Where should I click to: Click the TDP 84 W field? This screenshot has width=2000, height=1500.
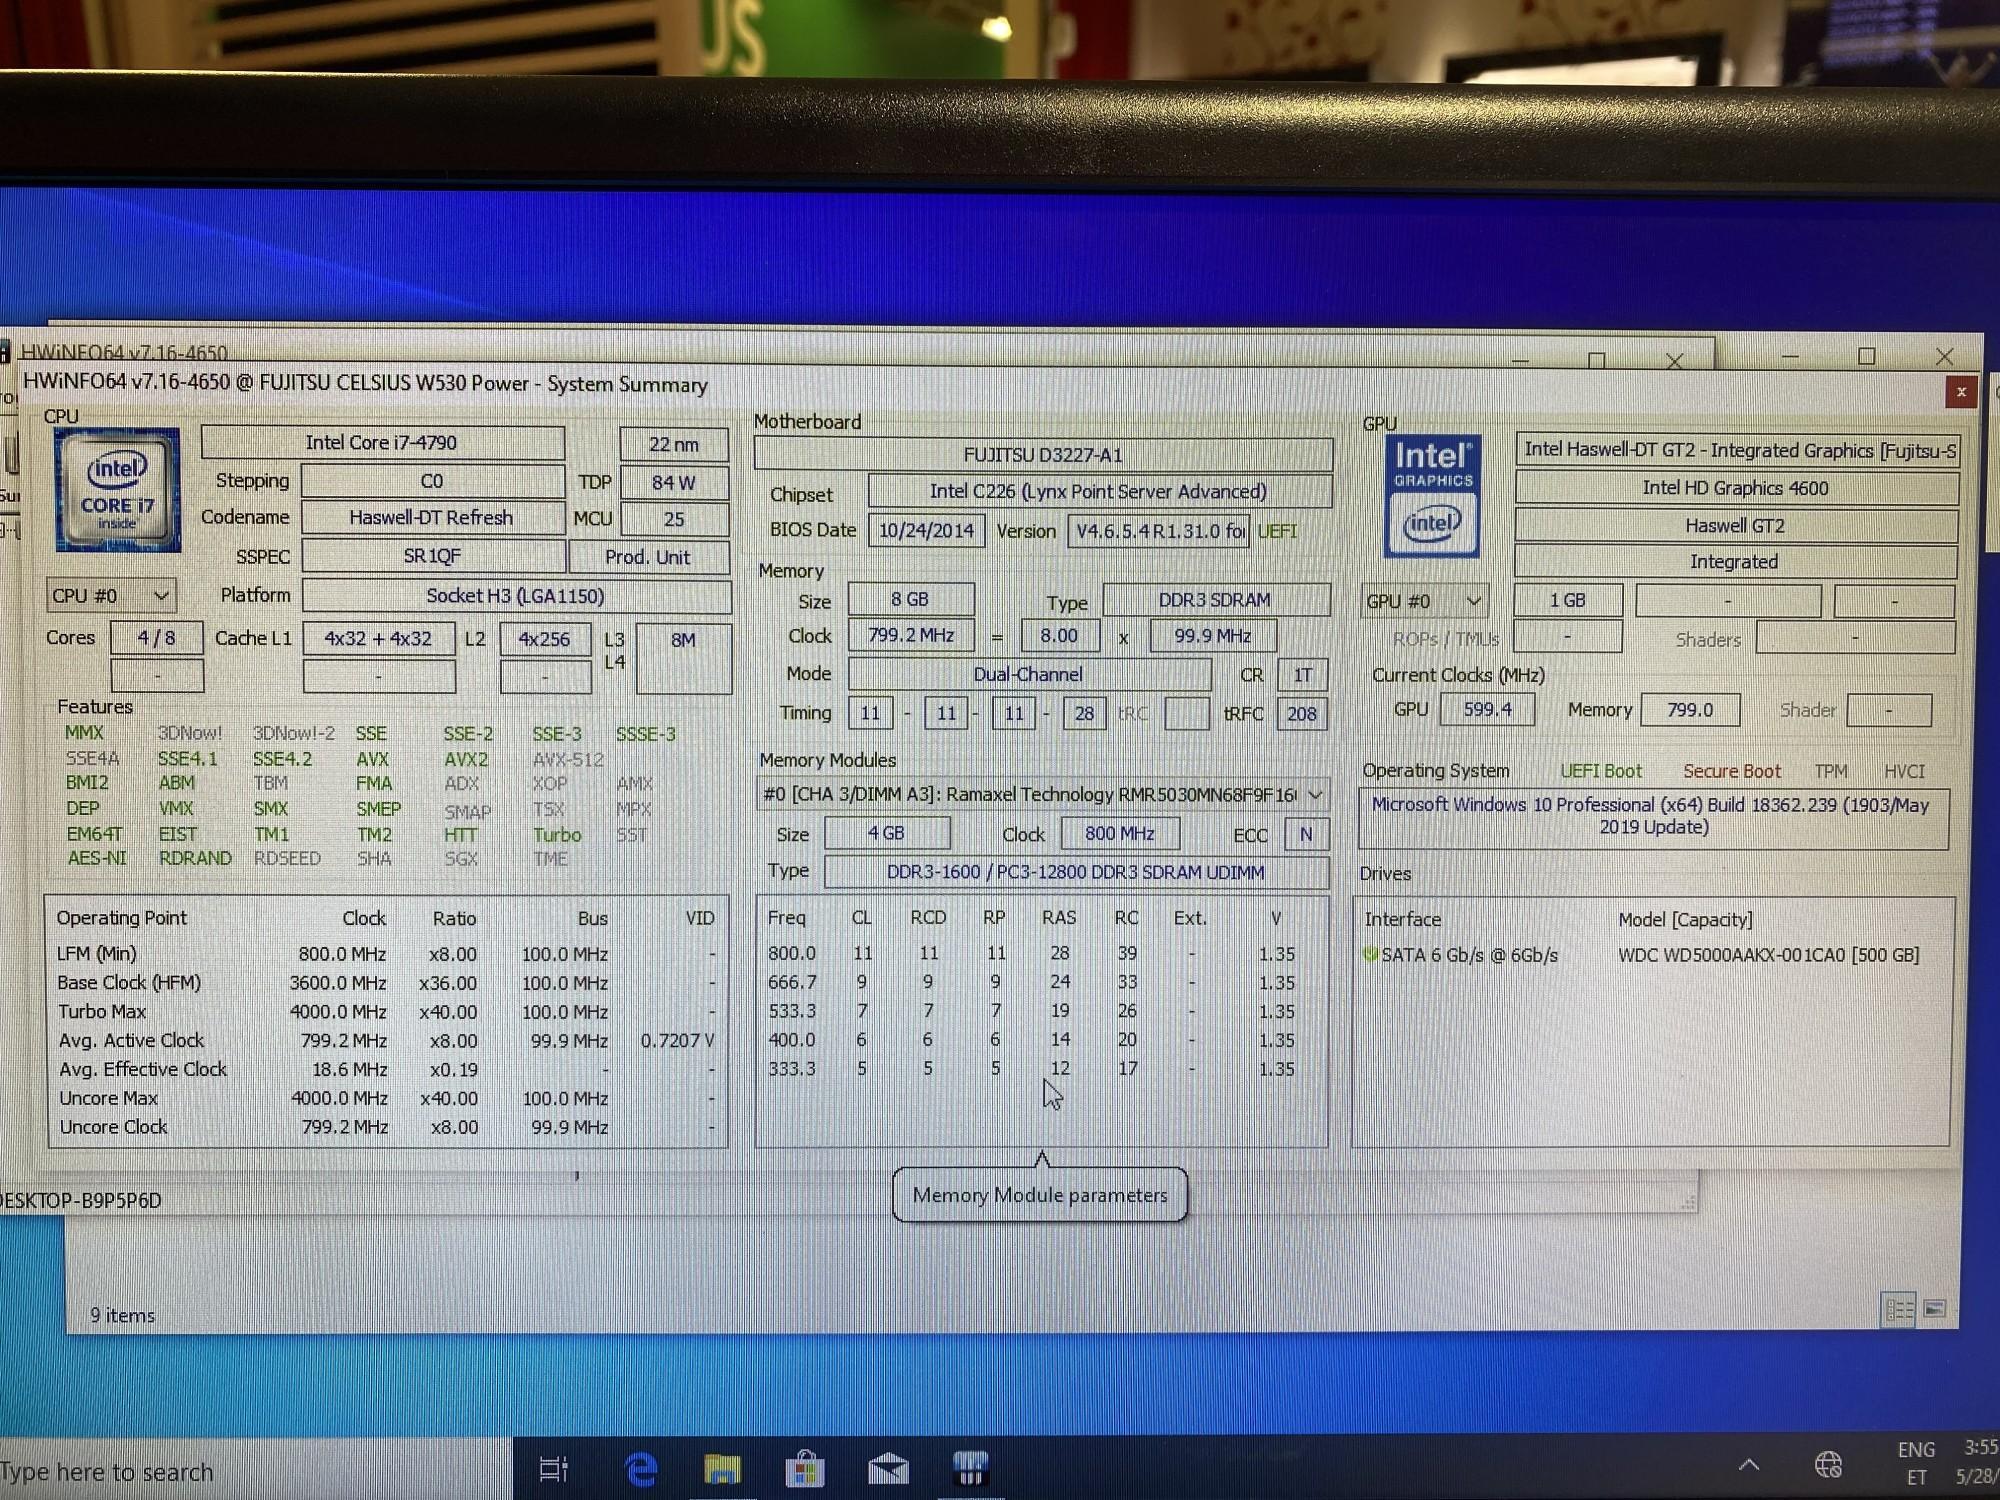coord(673,482)
